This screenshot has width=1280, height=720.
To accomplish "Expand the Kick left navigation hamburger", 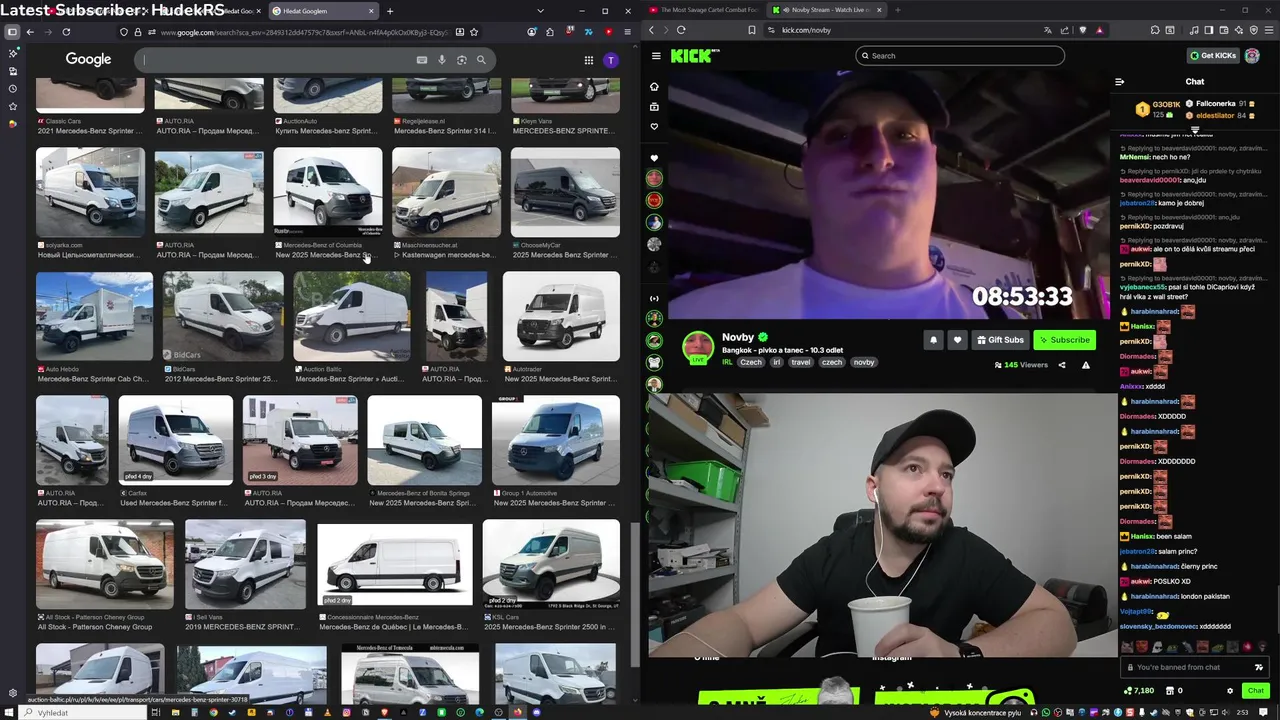I will (x=655, y=56).
